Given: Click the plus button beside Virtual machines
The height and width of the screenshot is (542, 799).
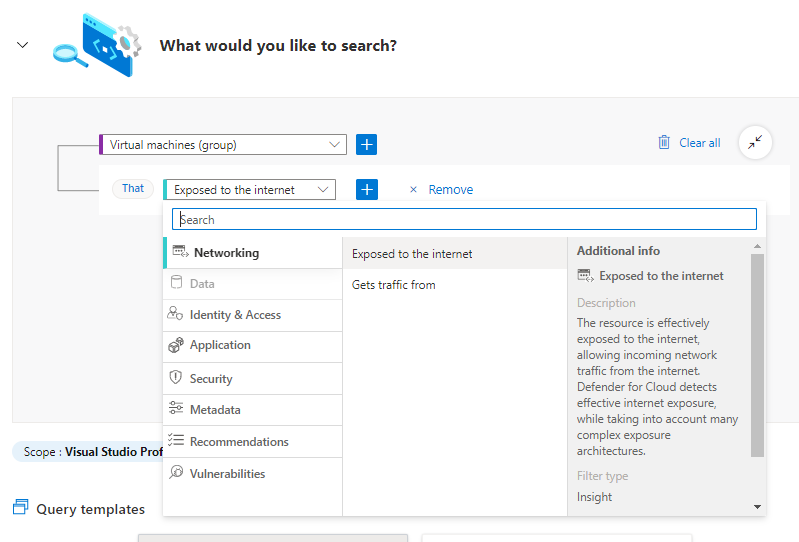Looking at the screenshot, I should (367, 145).
